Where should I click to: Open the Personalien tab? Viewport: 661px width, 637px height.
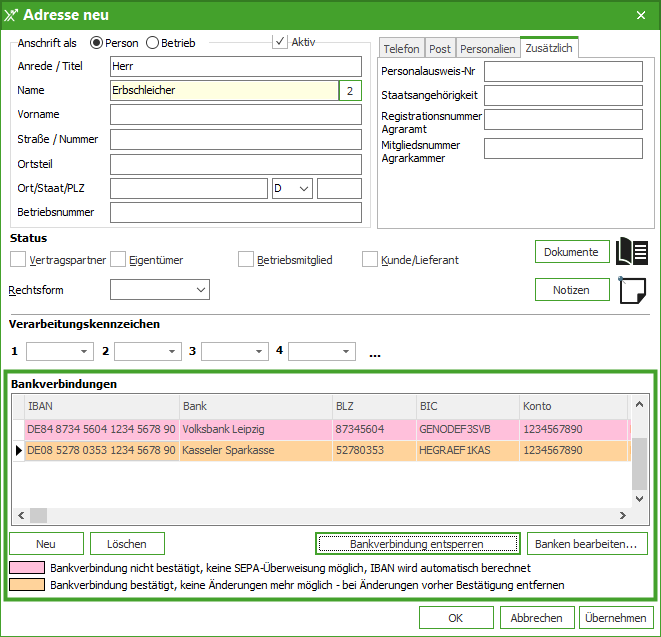pos(488,49)
